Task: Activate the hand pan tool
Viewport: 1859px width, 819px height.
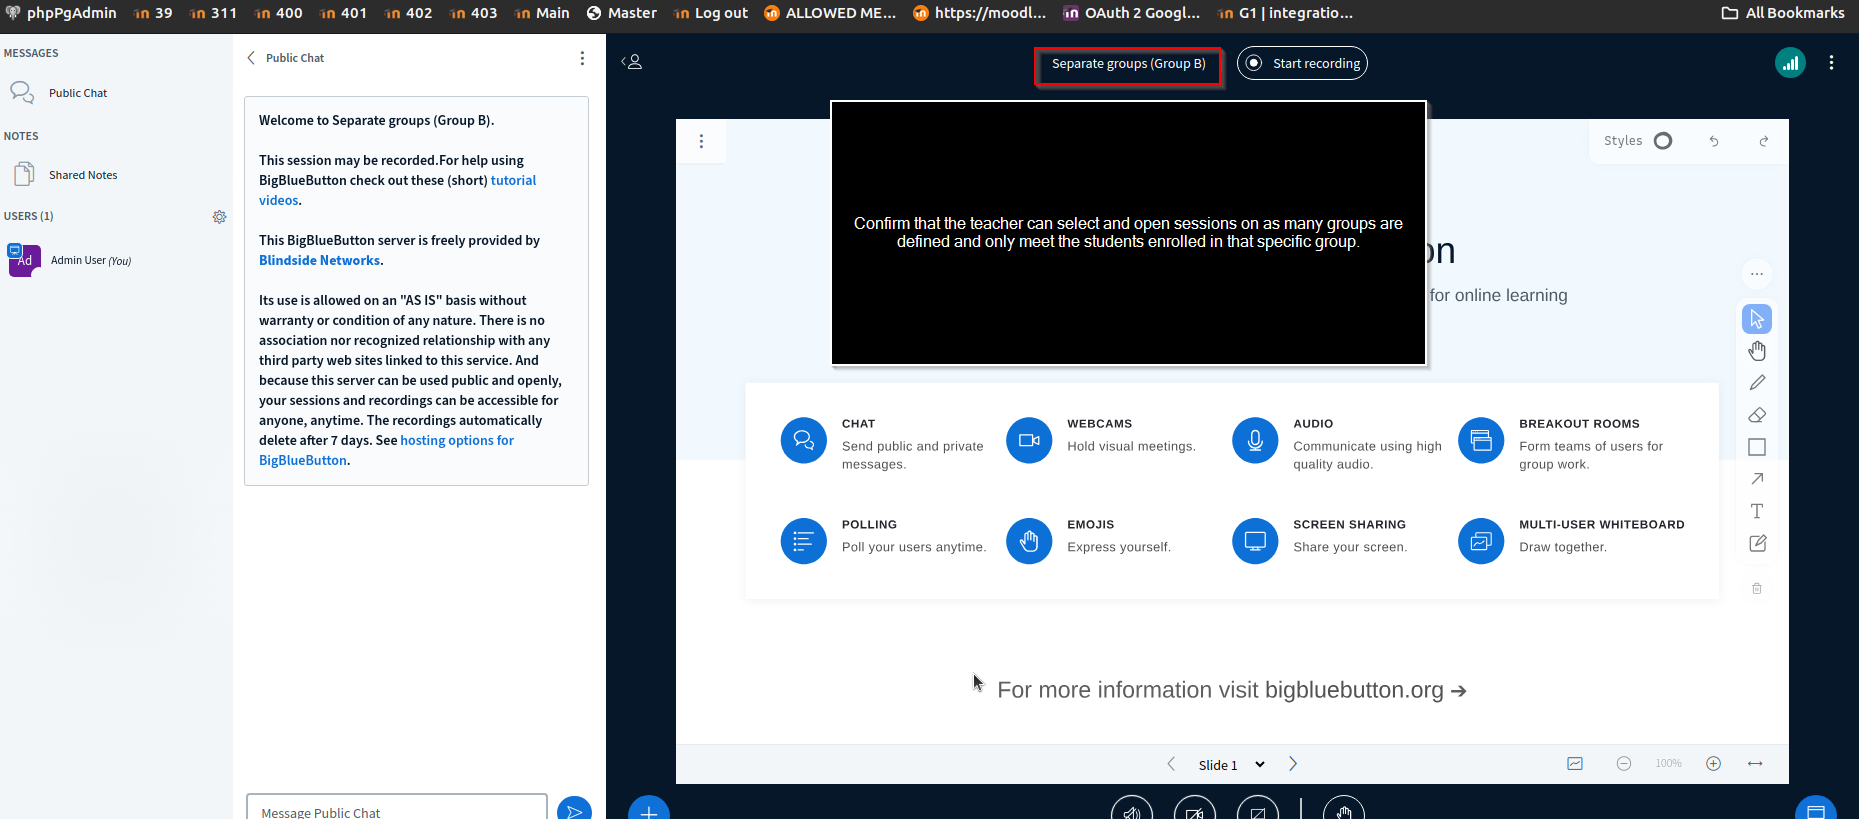Action: point(1757,351)
